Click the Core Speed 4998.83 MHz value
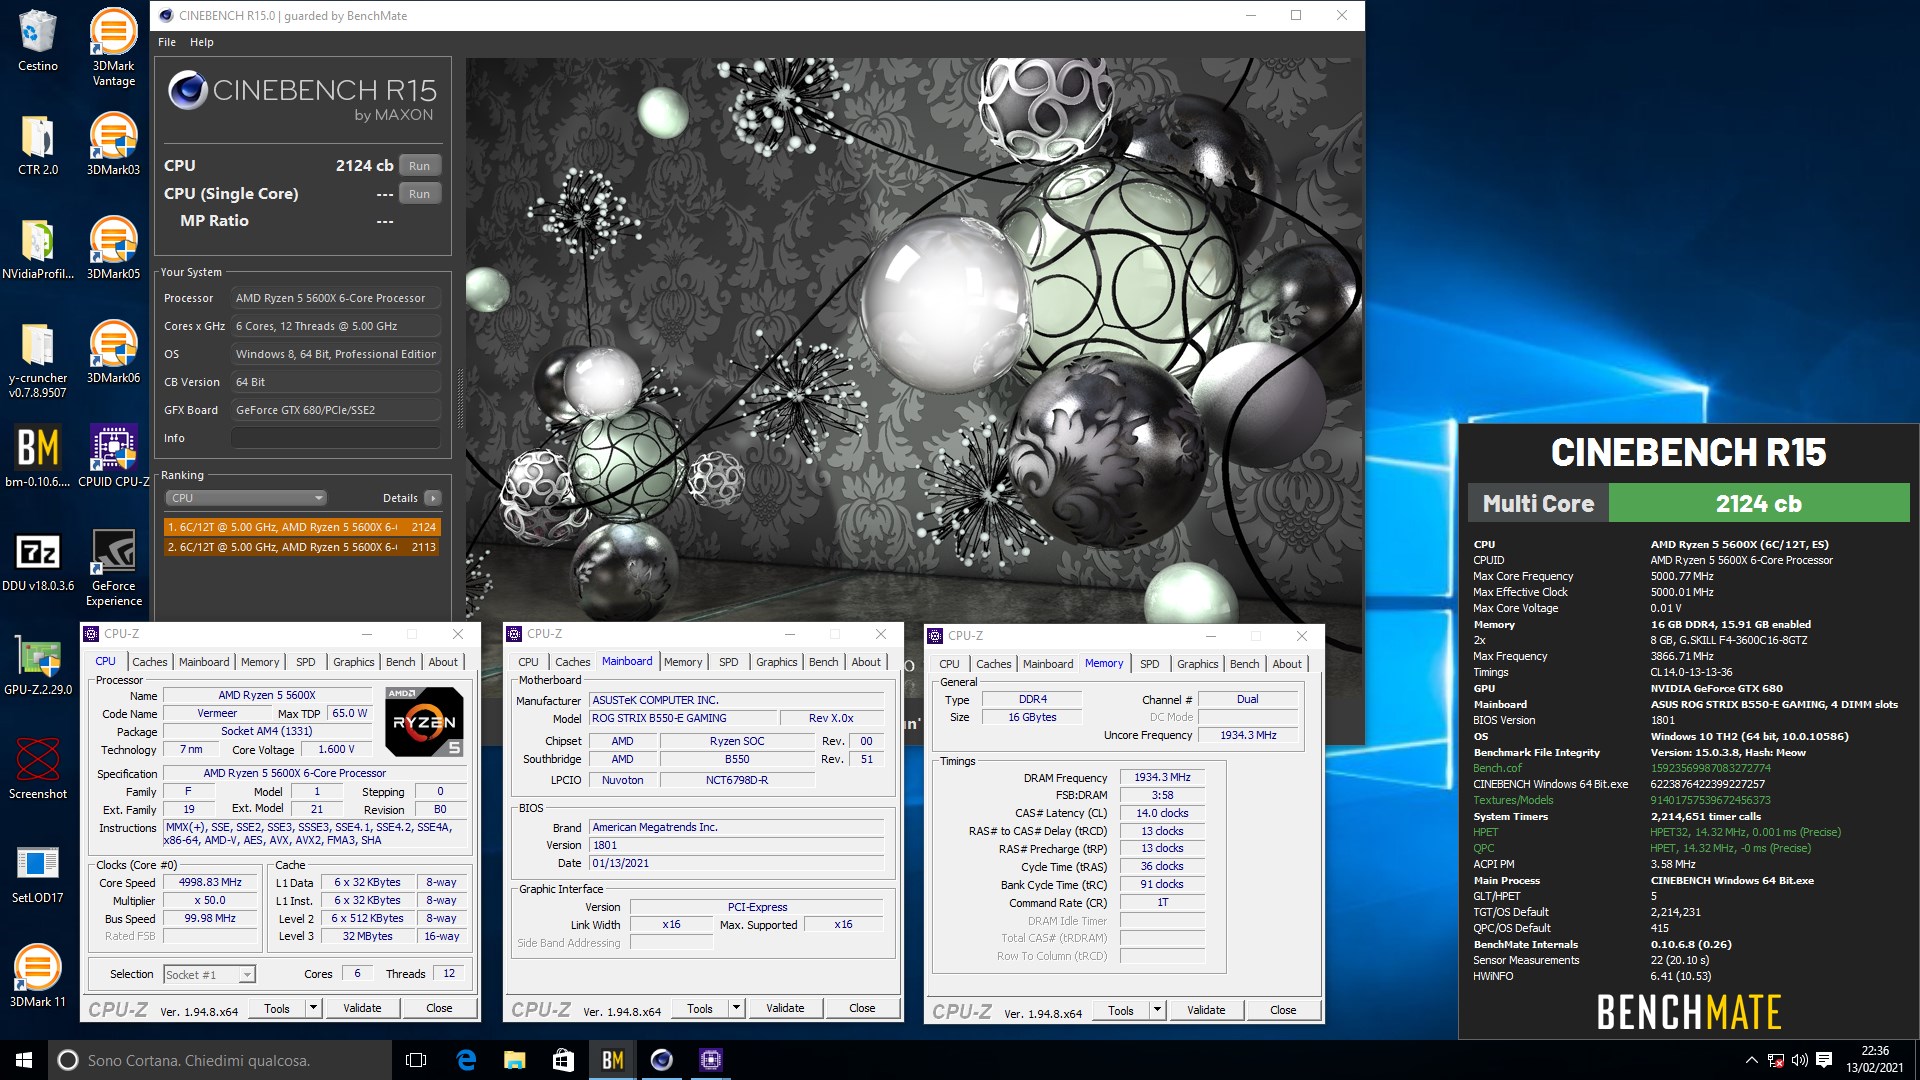The image size is (1920, 1080). point(210,883)
